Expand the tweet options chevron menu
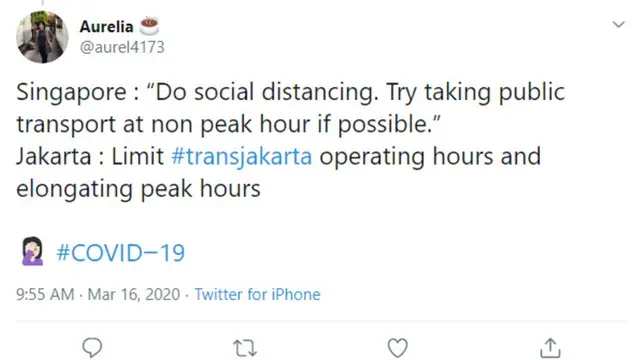 coord(619,24)
